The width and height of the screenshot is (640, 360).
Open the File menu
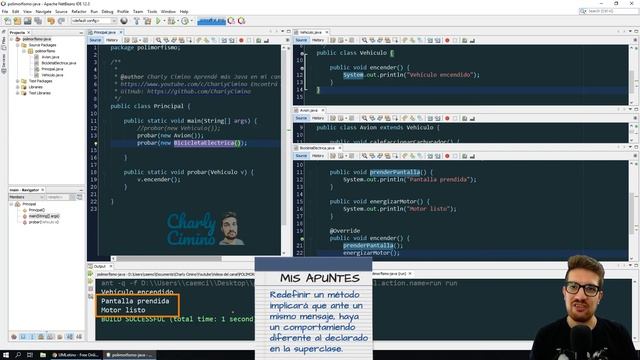[5, 11]
